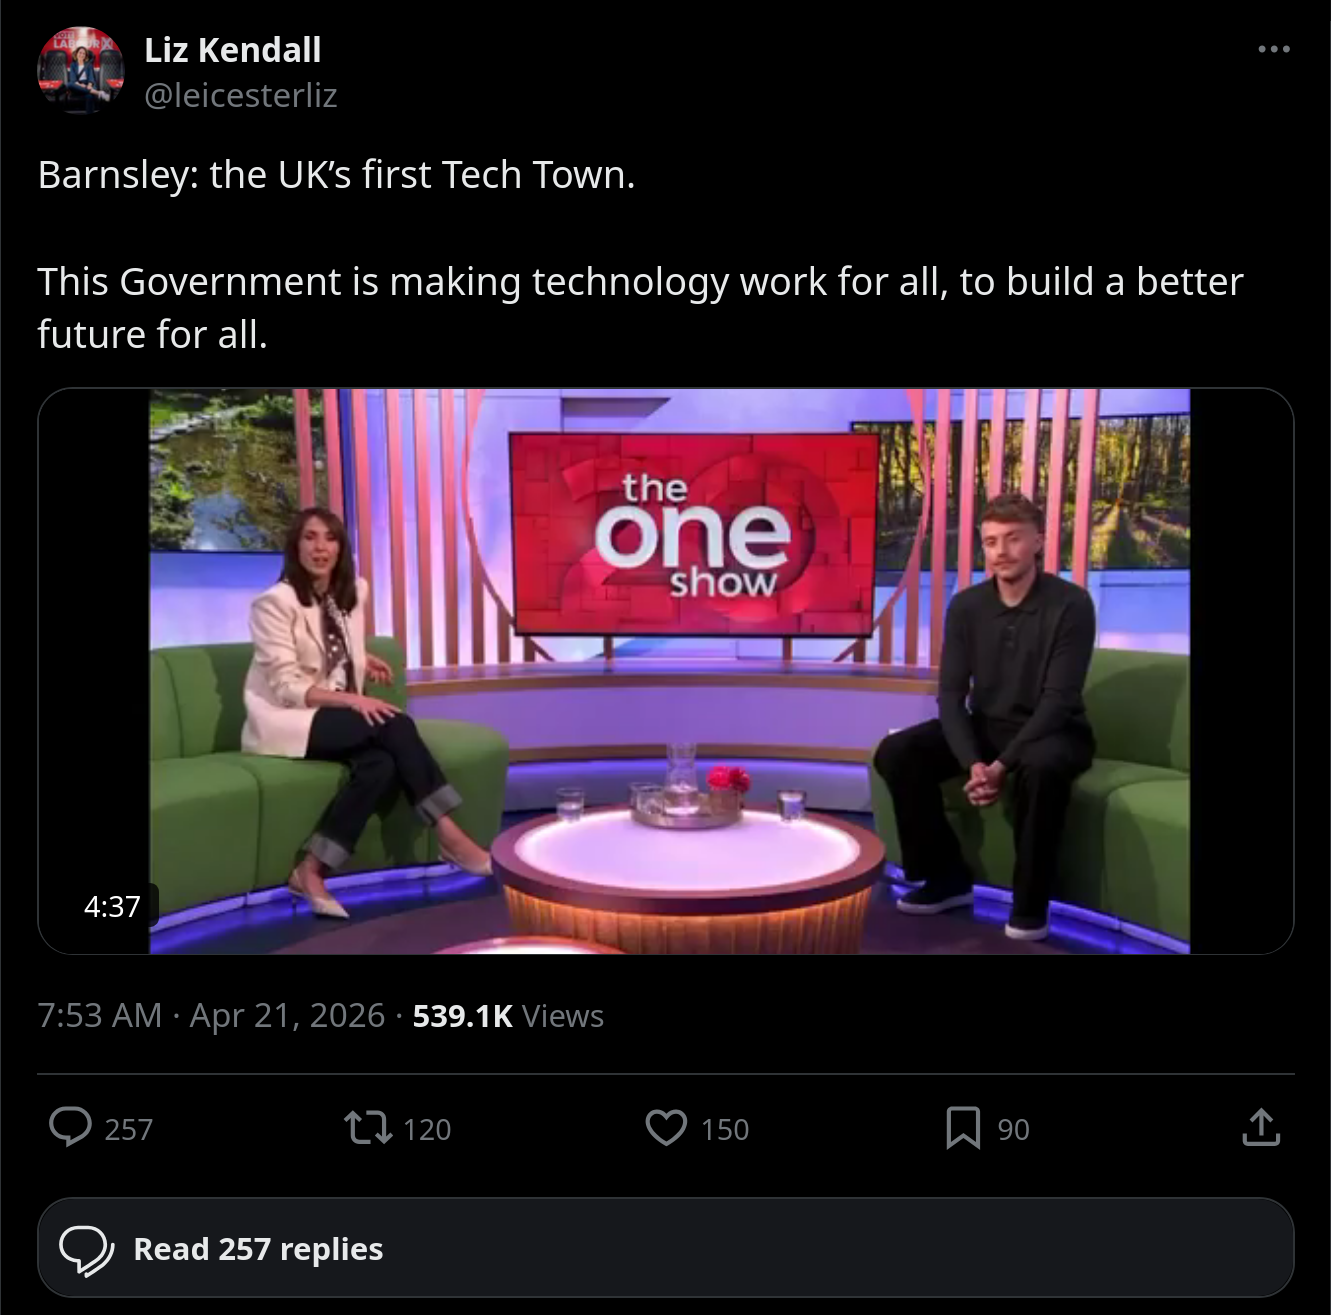Click the chat bubbles icon beside Read replies
The height and width of the screenshot is (1315, 1331).
pyautogui.click(x=87, y=1249)
